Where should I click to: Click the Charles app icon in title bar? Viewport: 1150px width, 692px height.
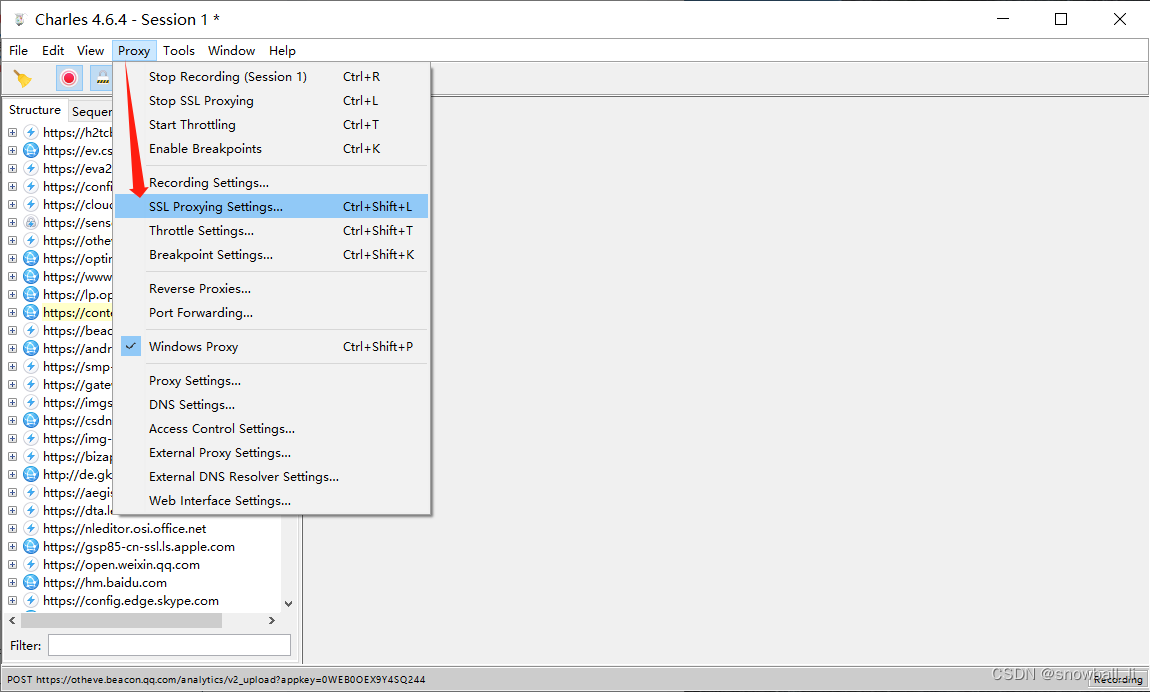(x=20, y=20)
